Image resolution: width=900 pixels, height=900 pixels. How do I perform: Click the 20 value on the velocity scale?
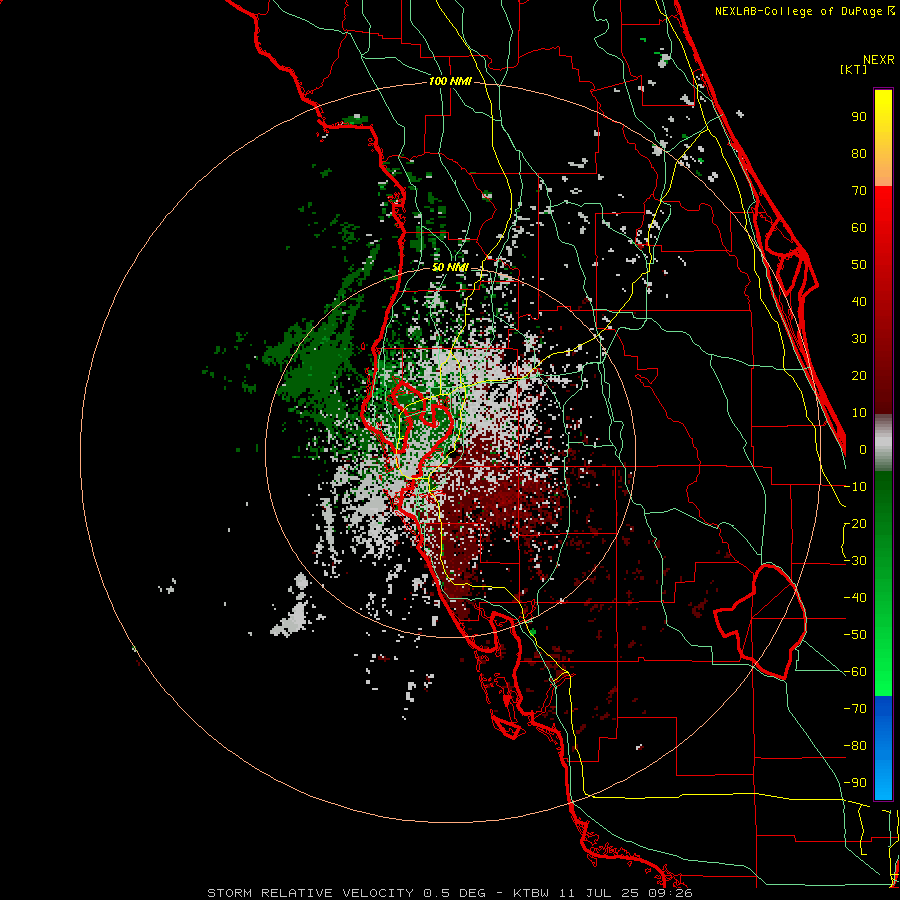(859, 376)
